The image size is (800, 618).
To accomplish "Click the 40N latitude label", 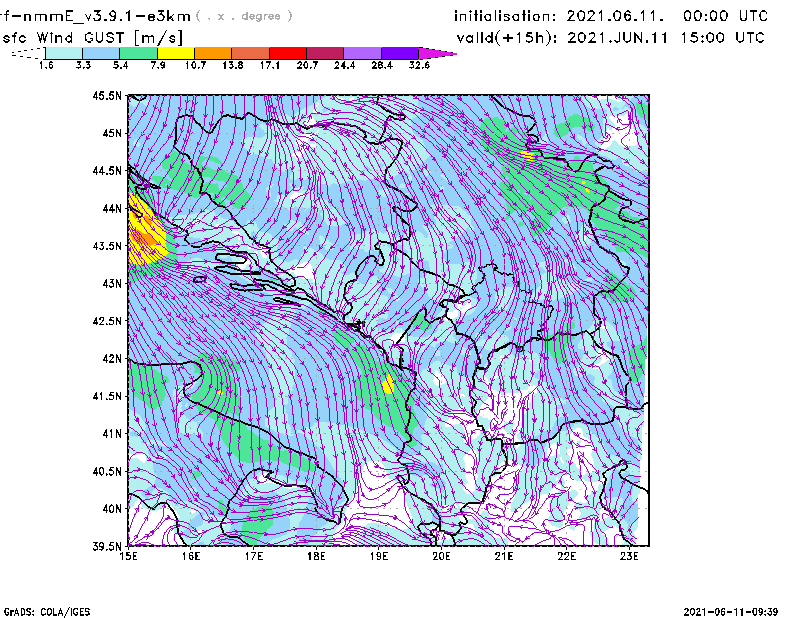I will click(x=112, y=509).
